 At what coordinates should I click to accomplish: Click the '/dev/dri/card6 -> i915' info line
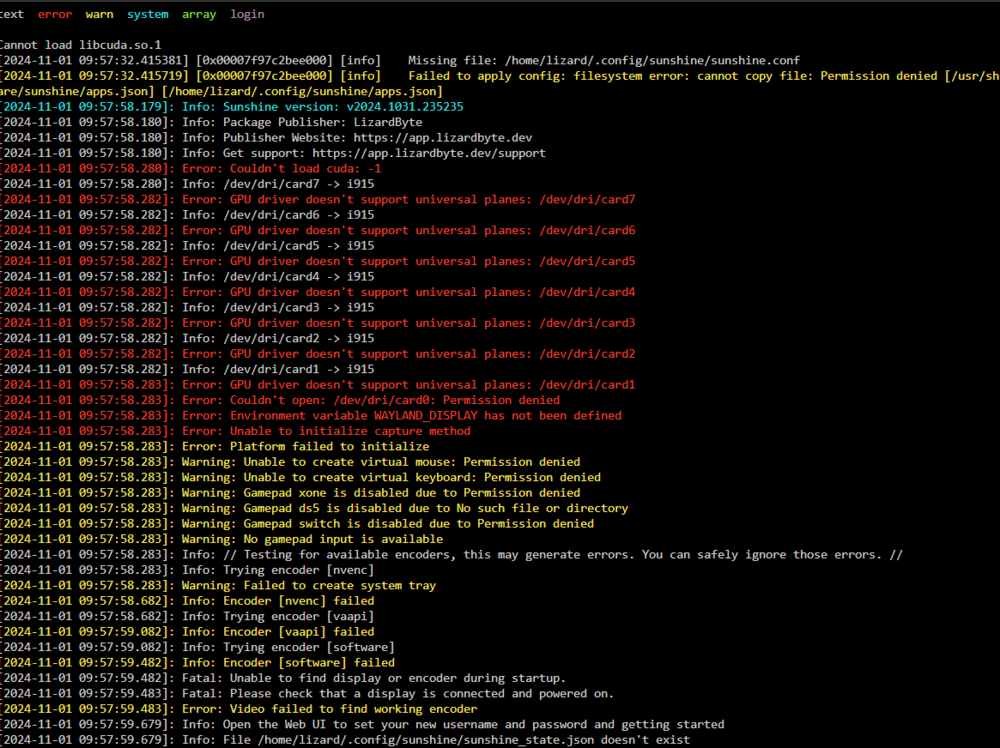(187, 215)
